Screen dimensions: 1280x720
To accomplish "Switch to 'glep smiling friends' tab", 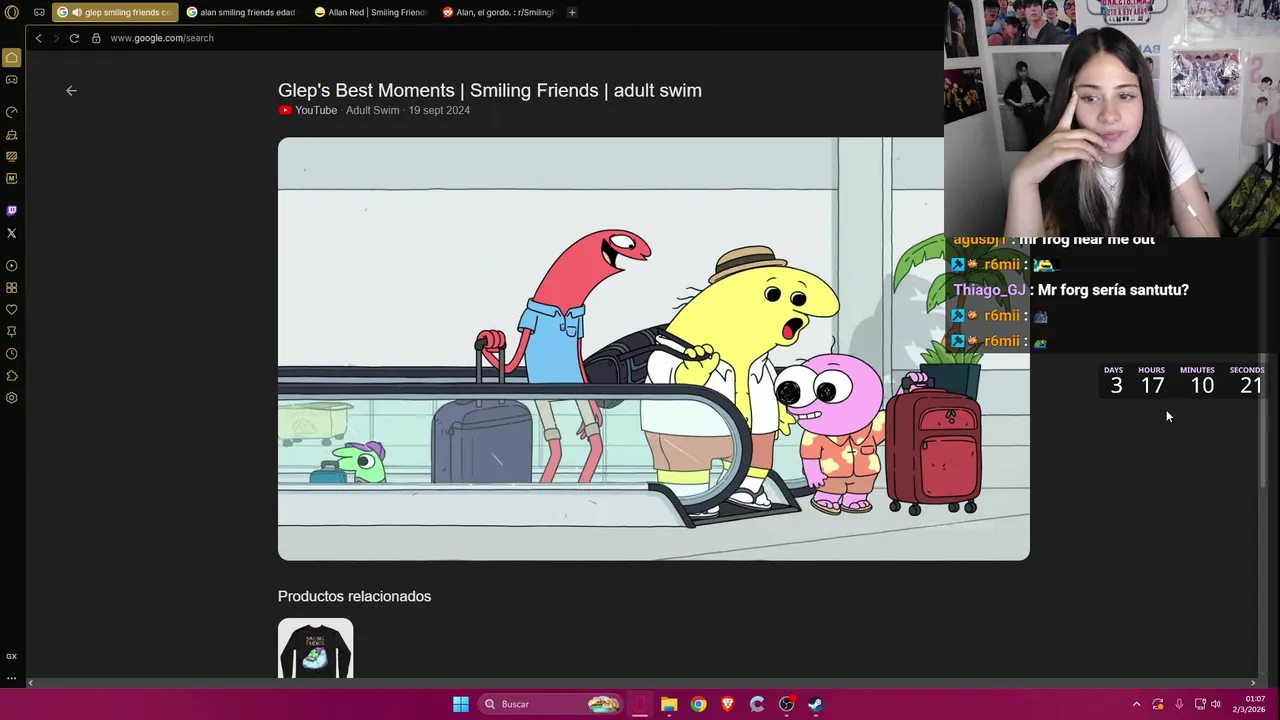I will (115, 12).
